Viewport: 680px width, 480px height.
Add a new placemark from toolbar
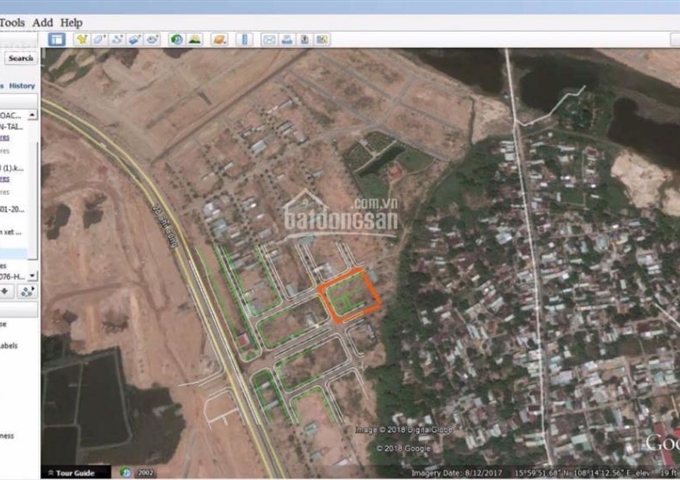pos(81,39)
